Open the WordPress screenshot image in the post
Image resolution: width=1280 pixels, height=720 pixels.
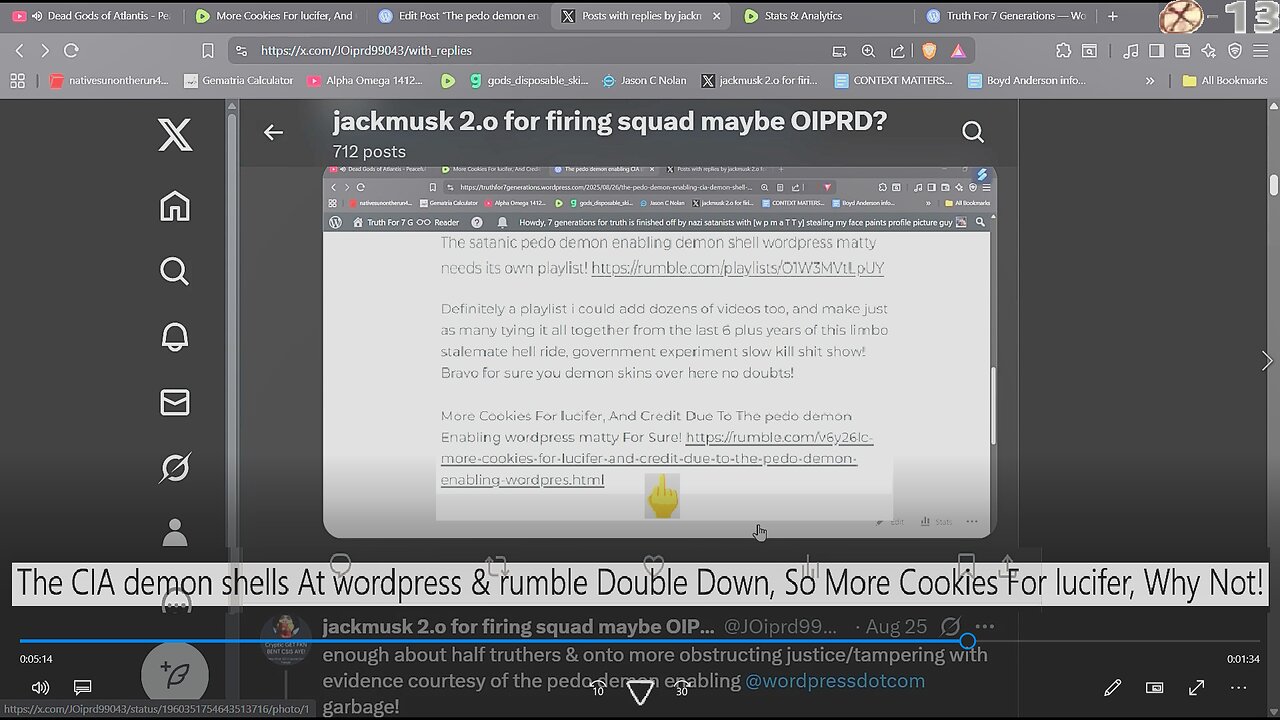[659, 352]
